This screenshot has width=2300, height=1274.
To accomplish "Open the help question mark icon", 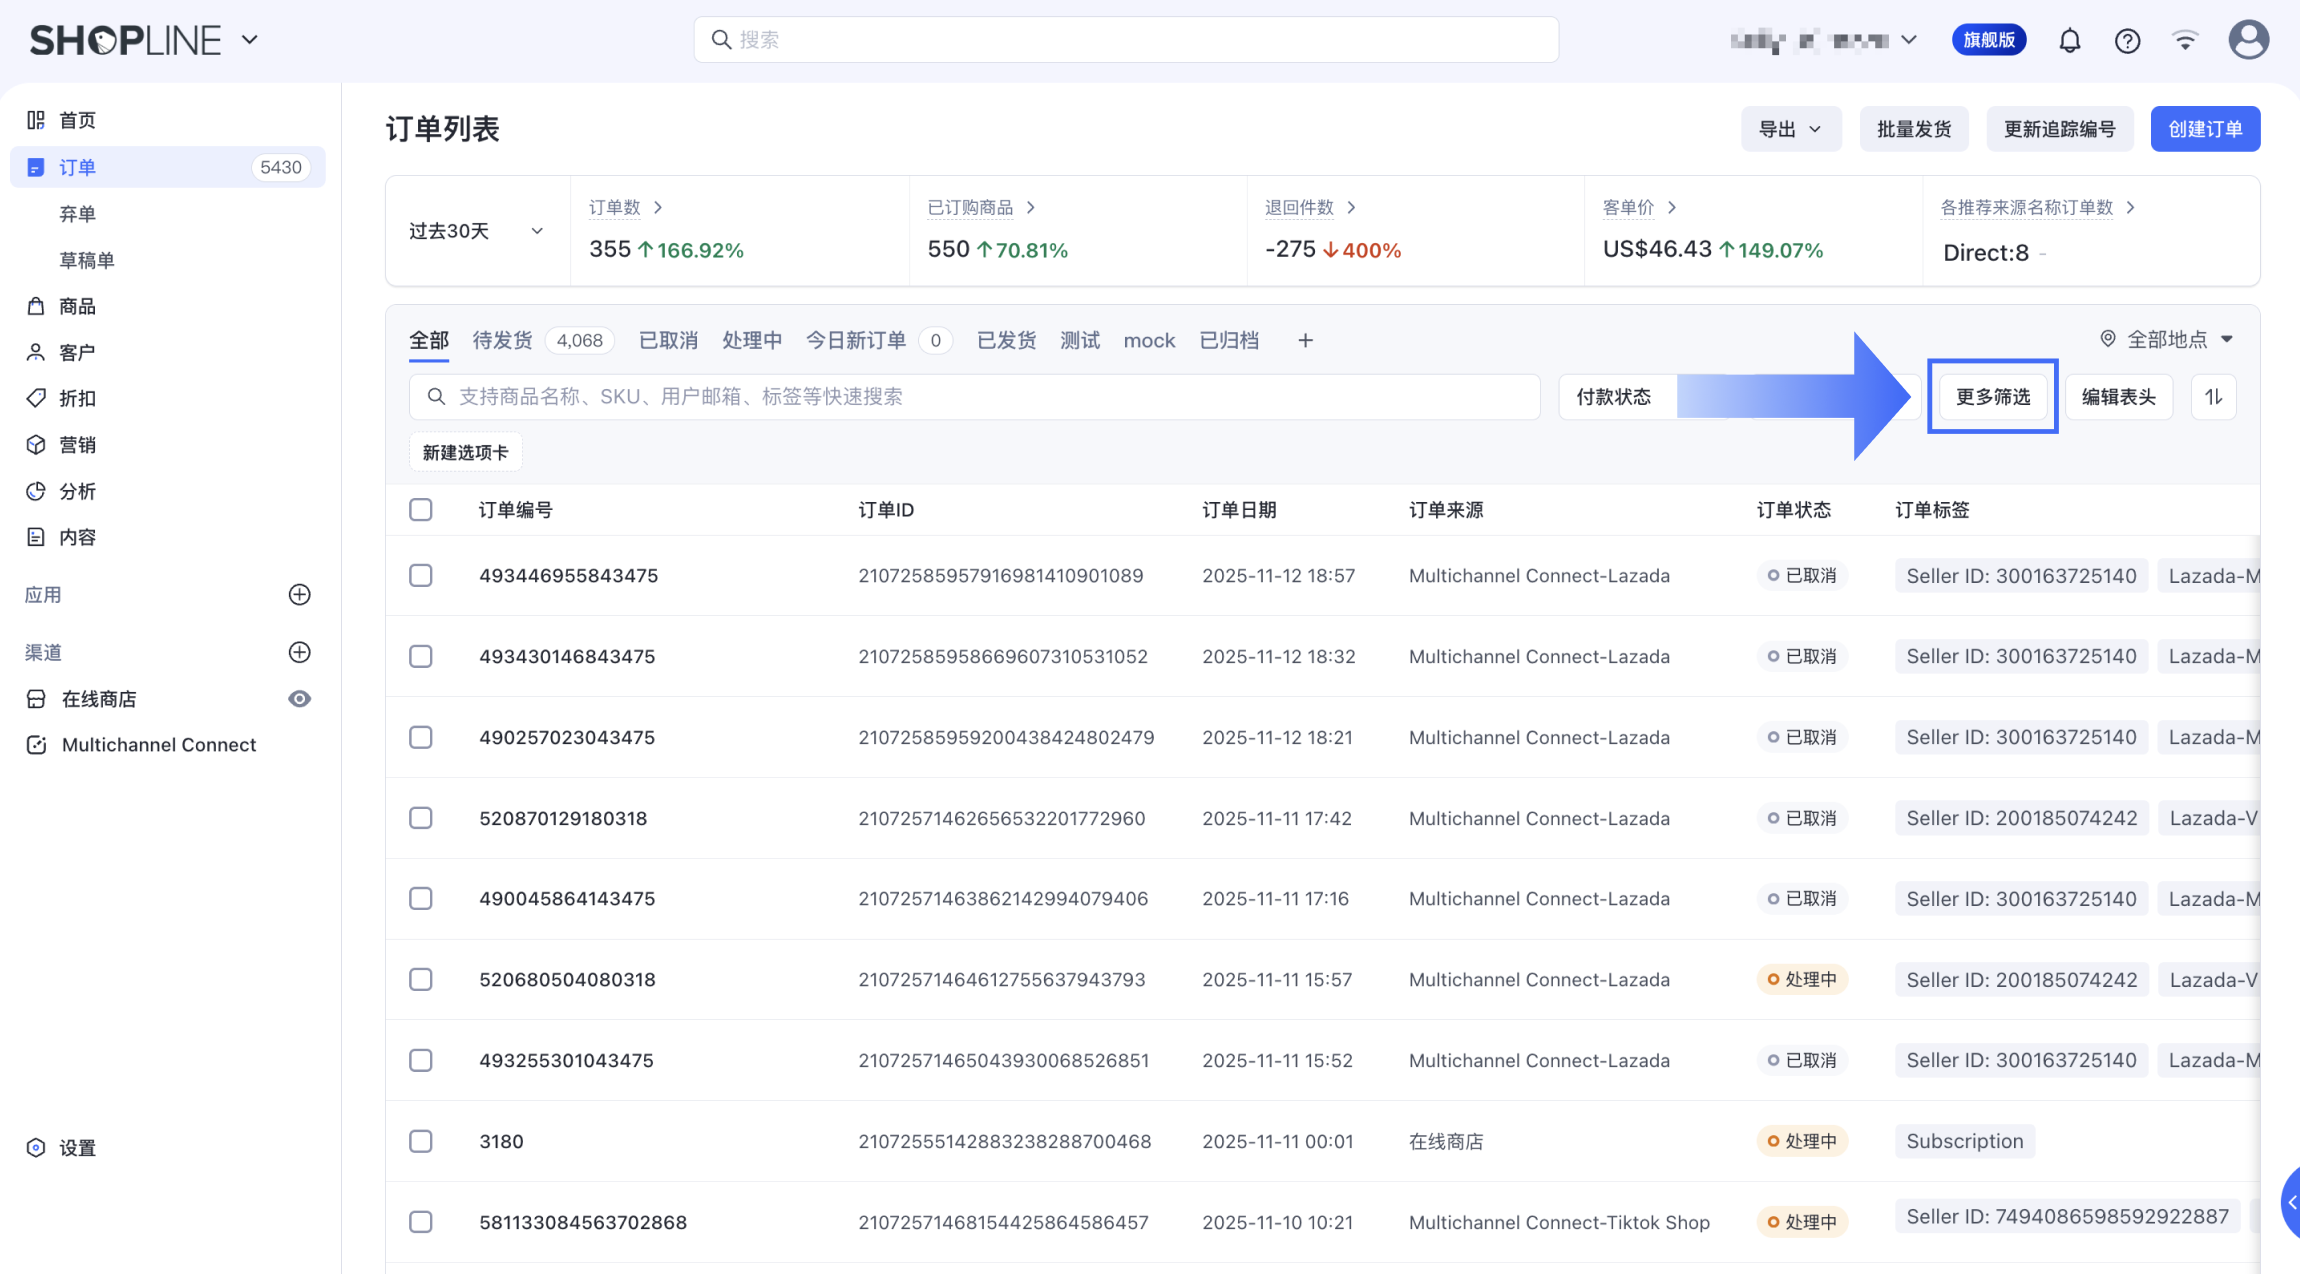I will (2127, 41).
